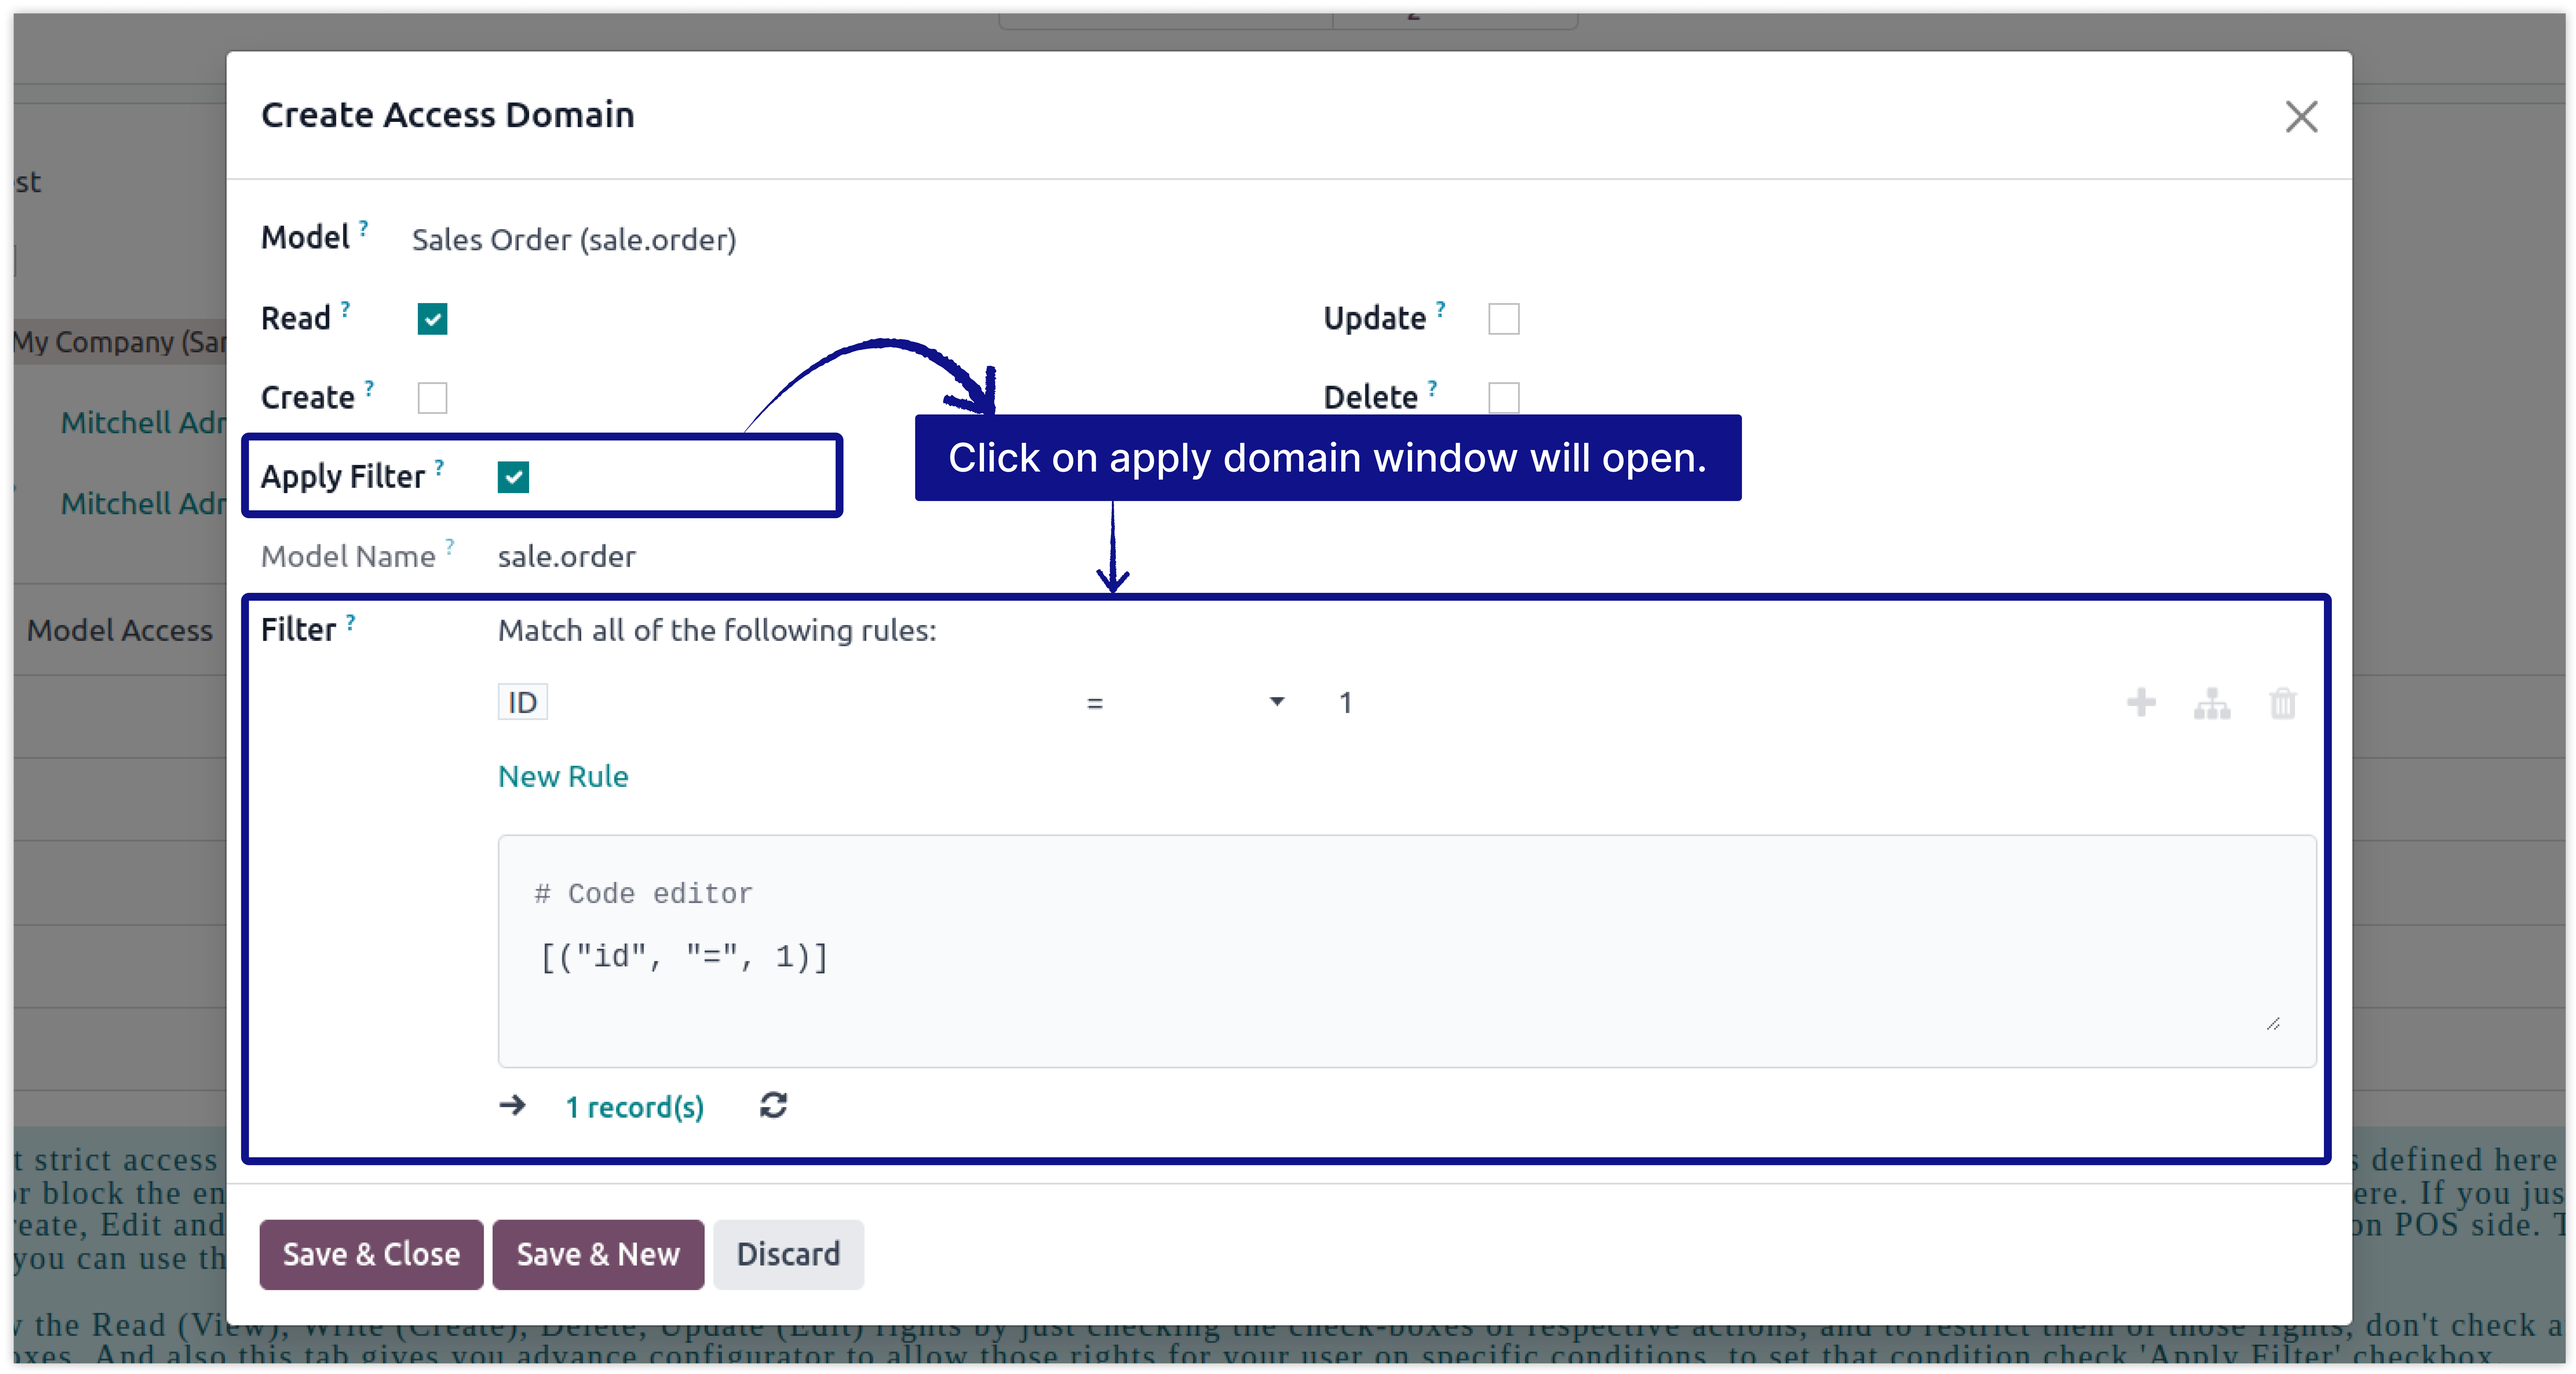Click the sale.order model name value
2576x1374 pixels.
567,557
